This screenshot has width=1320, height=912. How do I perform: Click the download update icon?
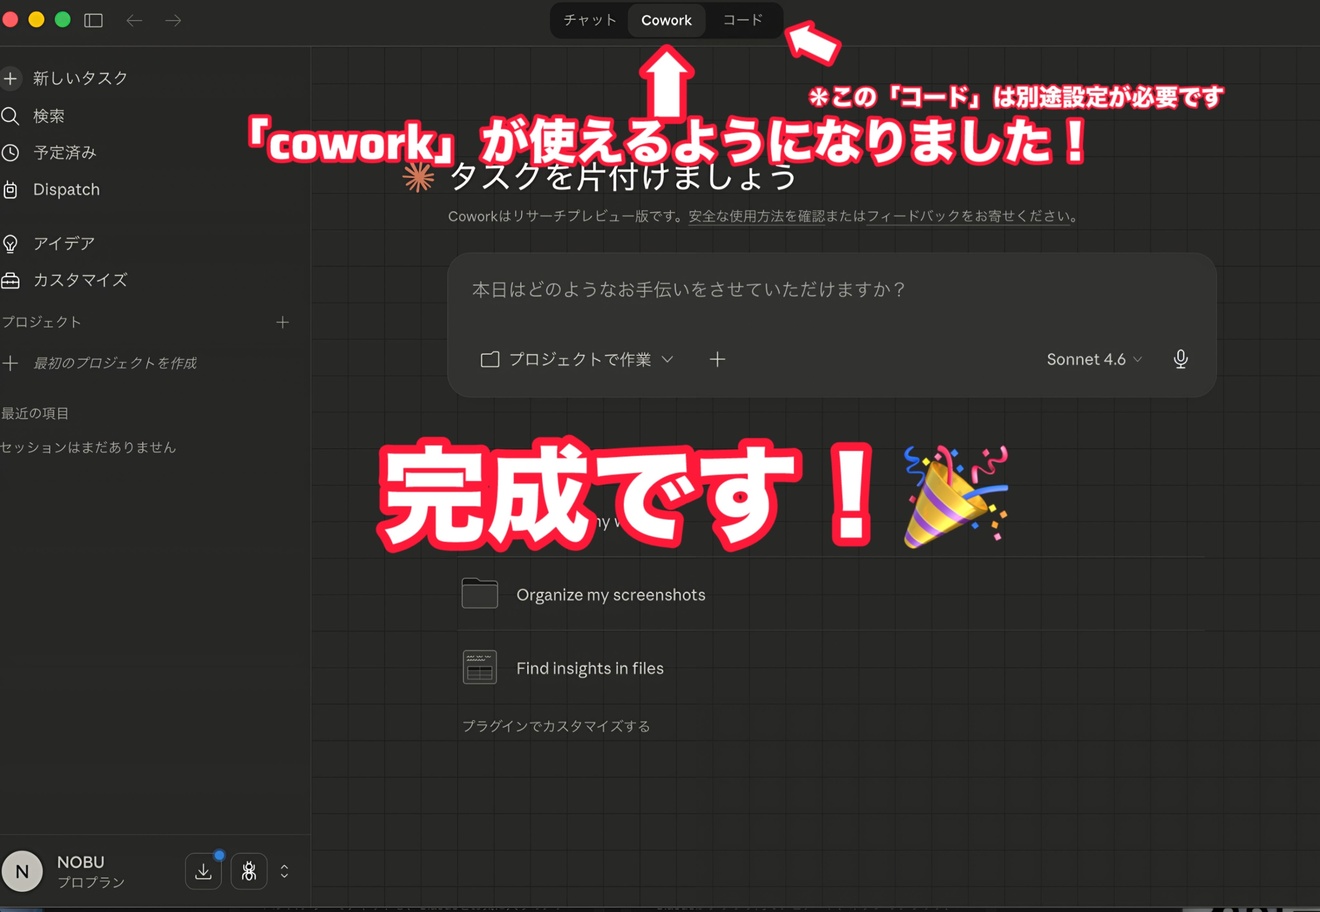coord(203,871)
